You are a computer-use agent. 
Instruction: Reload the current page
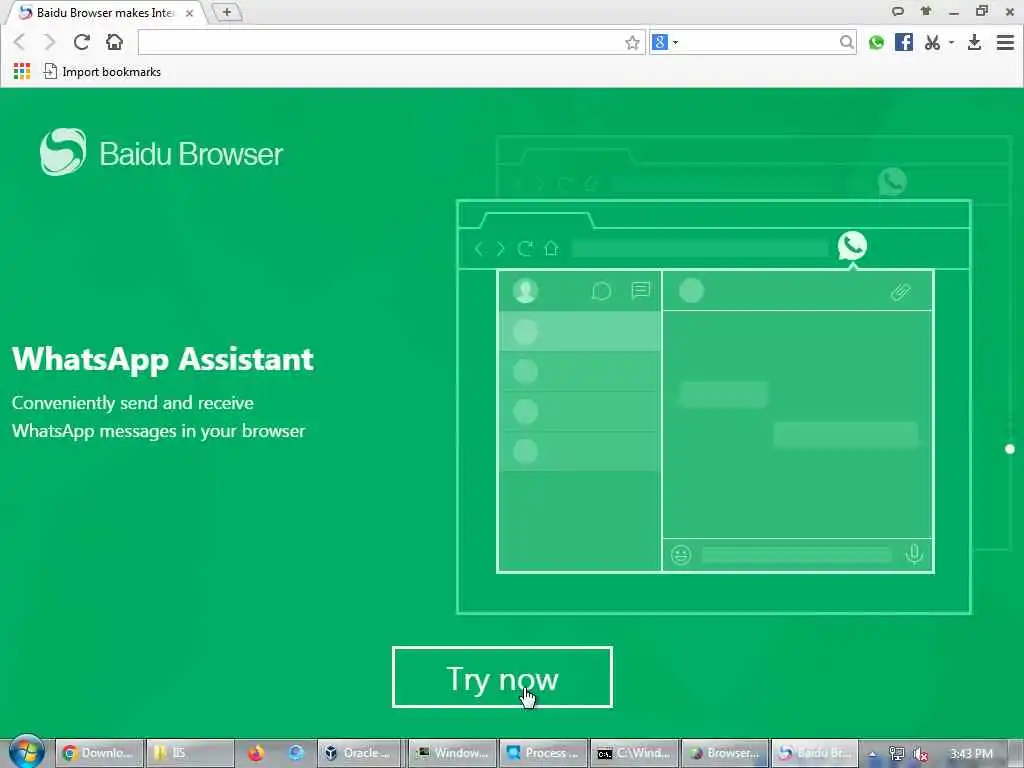pos(82,42)
